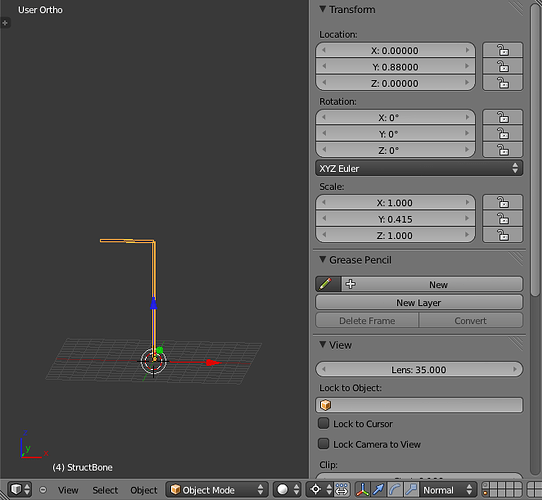Edit the Location X field
Image resolution: width=542 pixels, height=500 pixels.
(x=395, y=50)
